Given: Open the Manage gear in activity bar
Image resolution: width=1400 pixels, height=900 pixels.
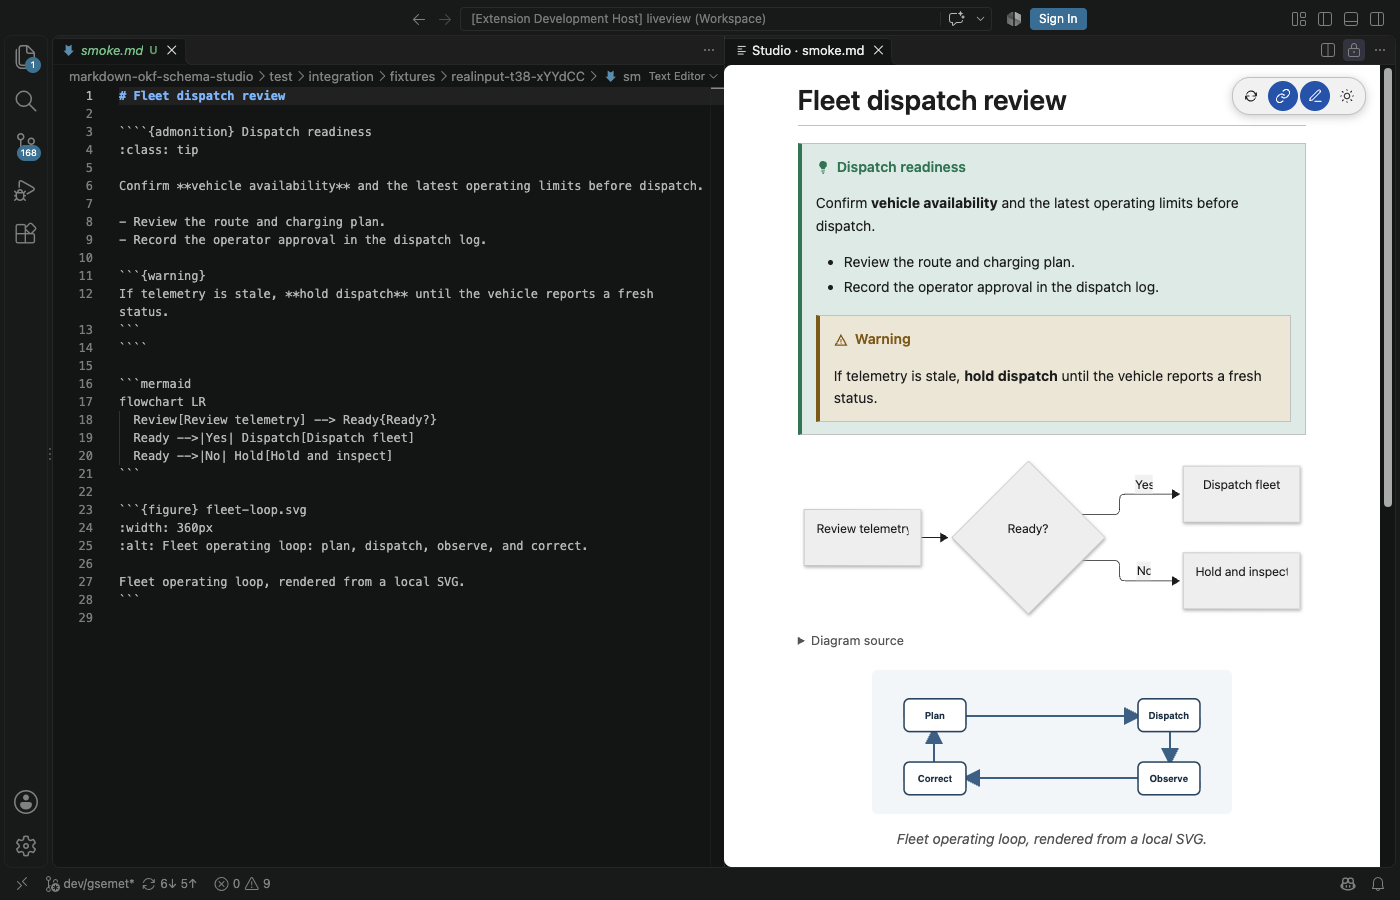Looking at the screenshot, I should click(26, 846).
